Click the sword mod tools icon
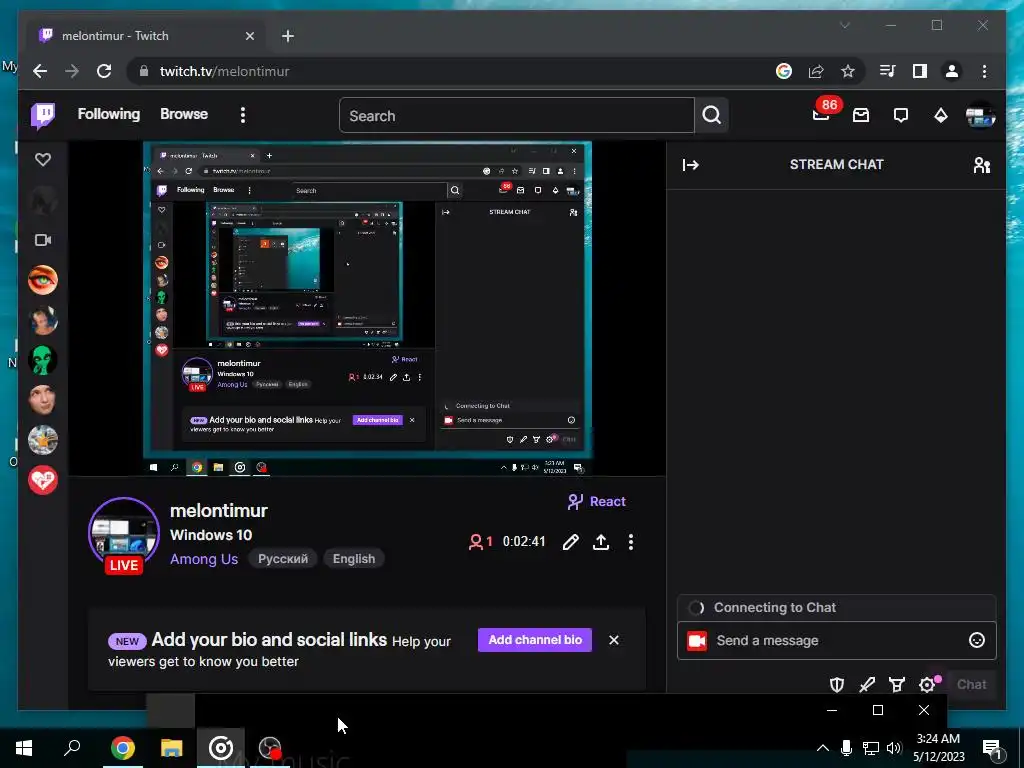 tap(867, 684)
